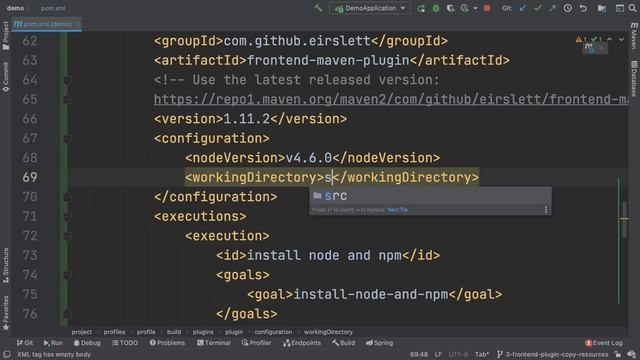This screenshot has height=360, width=640.
Task: Open the DemoApplication run configuration dropdown
Action: pos(370,8)
